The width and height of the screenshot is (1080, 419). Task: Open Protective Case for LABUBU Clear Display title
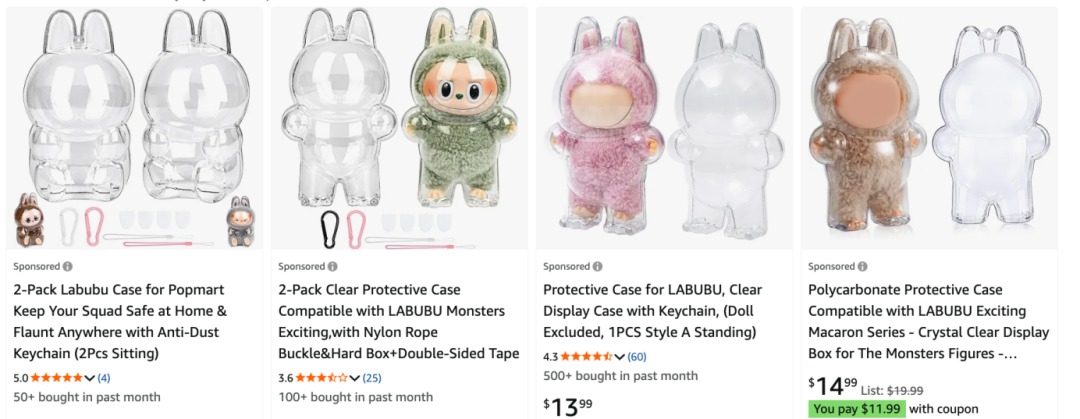pos(652,311)
